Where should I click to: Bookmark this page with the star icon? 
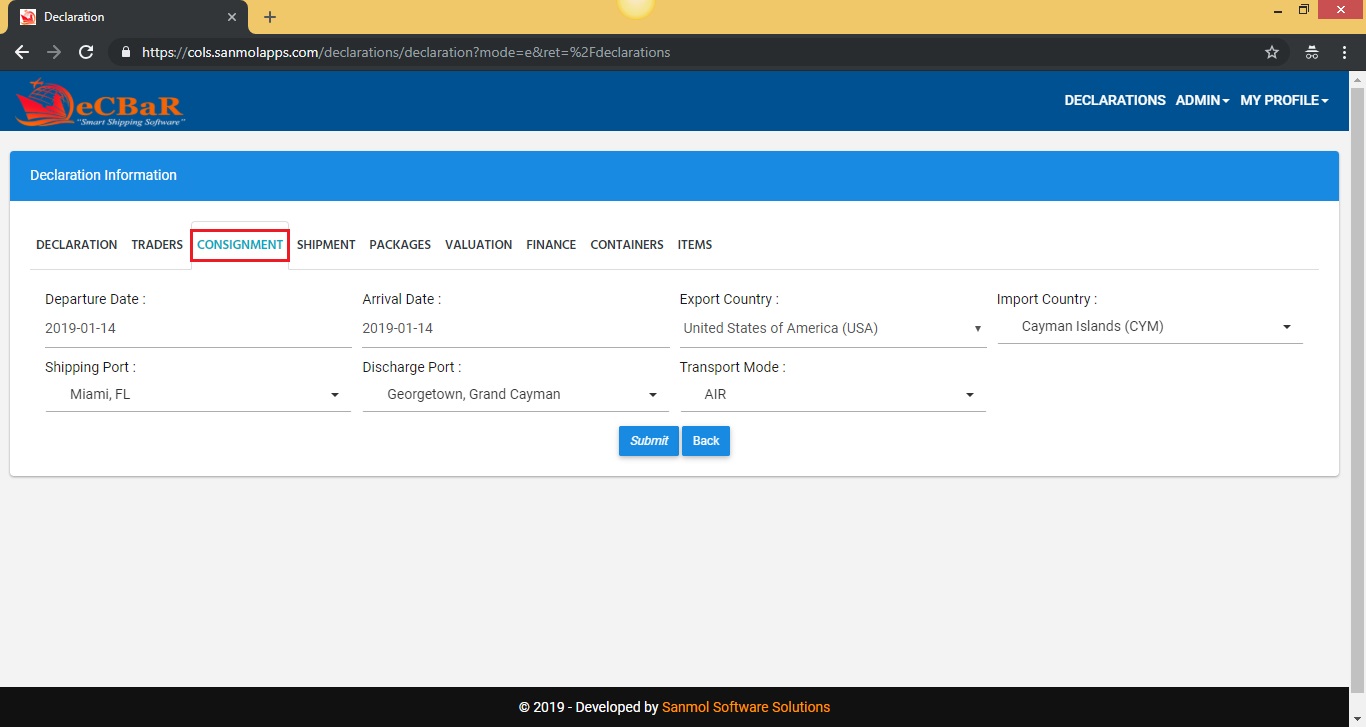1272,52
